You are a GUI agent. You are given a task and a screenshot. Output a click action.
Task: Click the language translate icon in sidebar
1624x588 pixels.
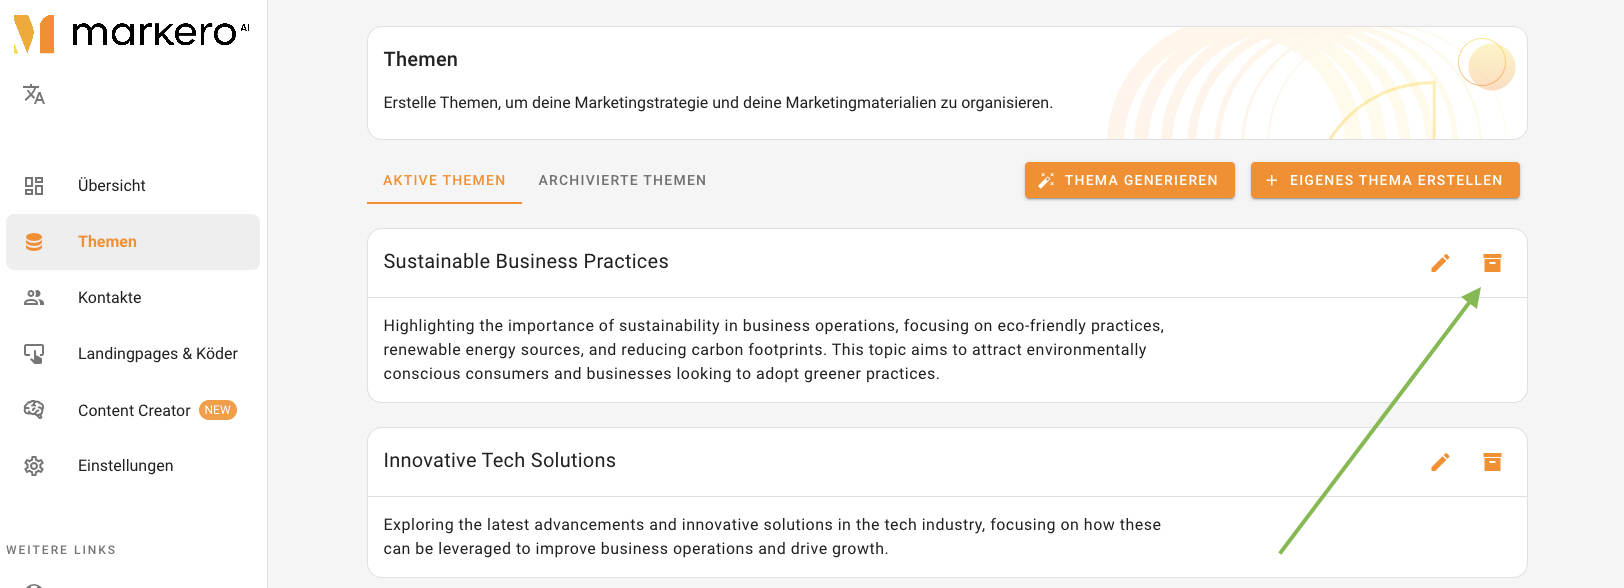point(34,94)
